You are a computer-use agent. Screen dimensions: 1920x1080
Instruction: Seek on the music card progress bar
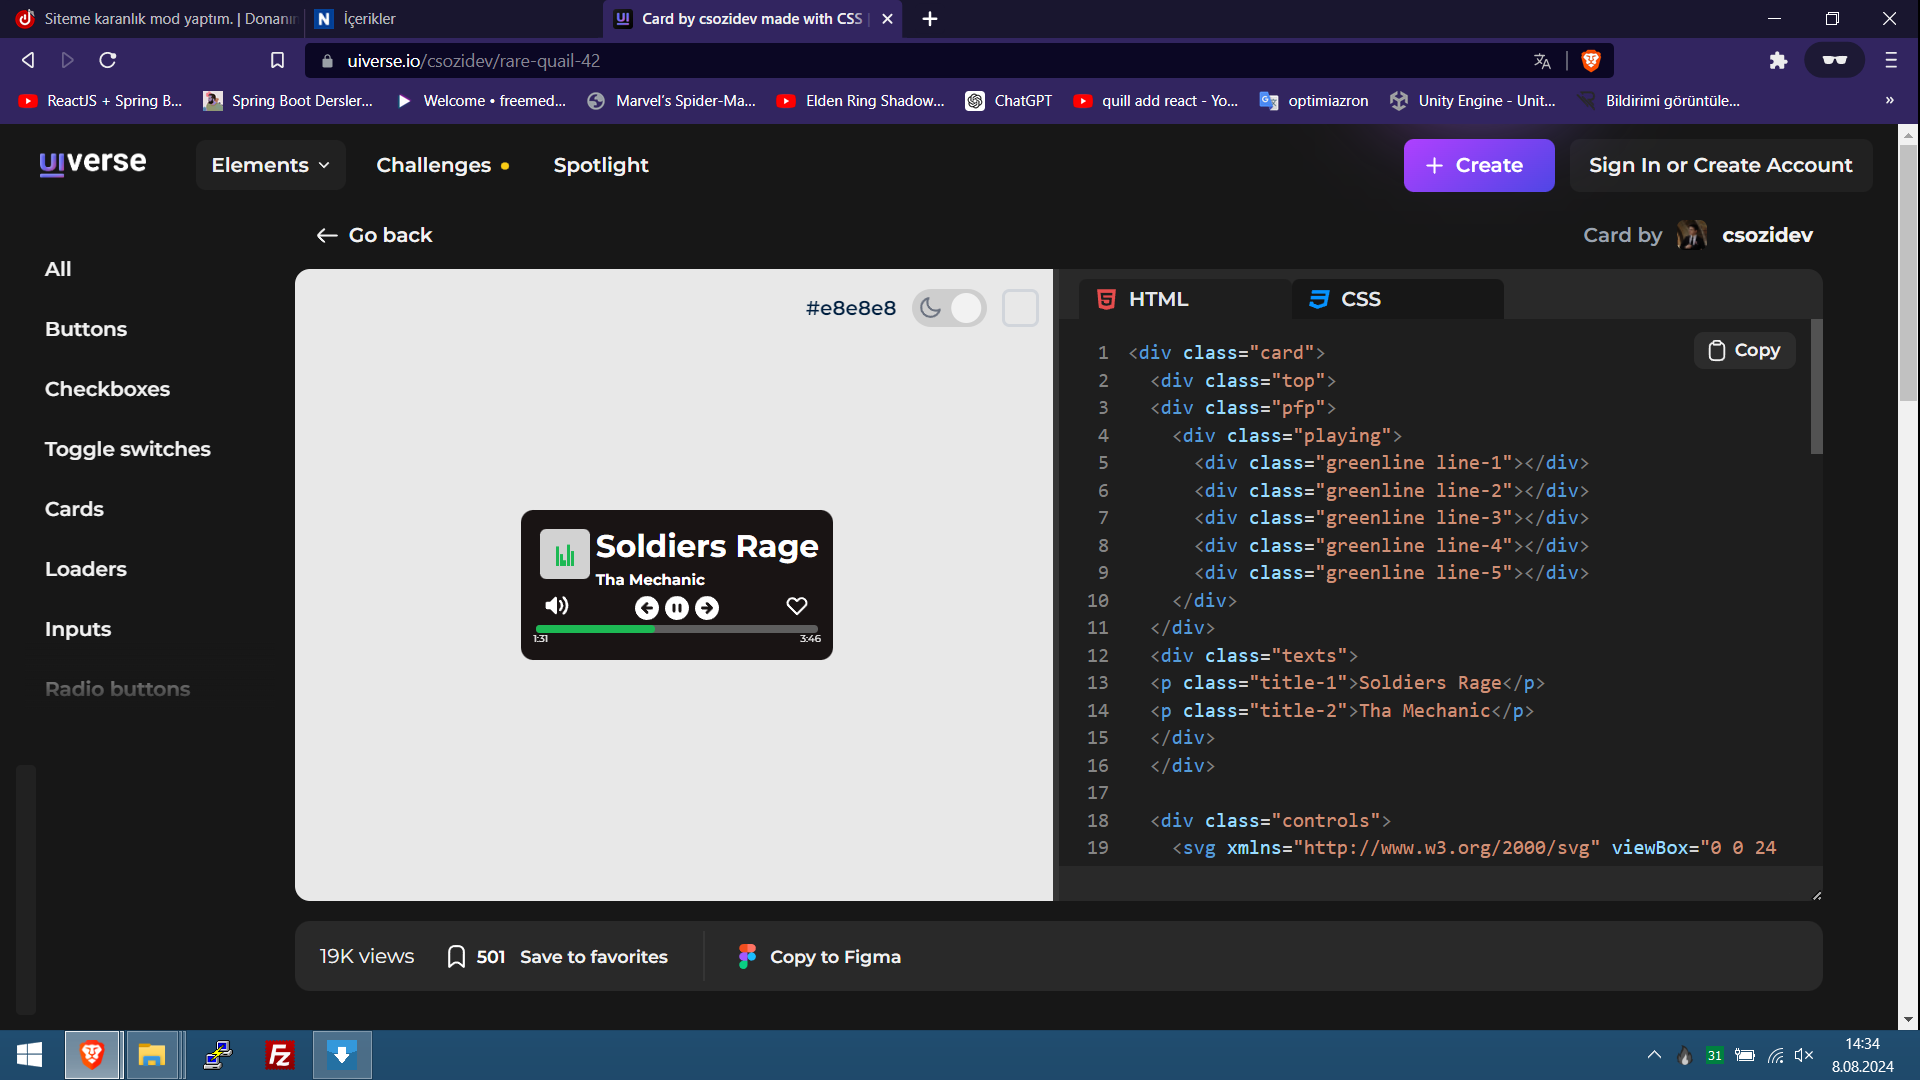point(677,629)
